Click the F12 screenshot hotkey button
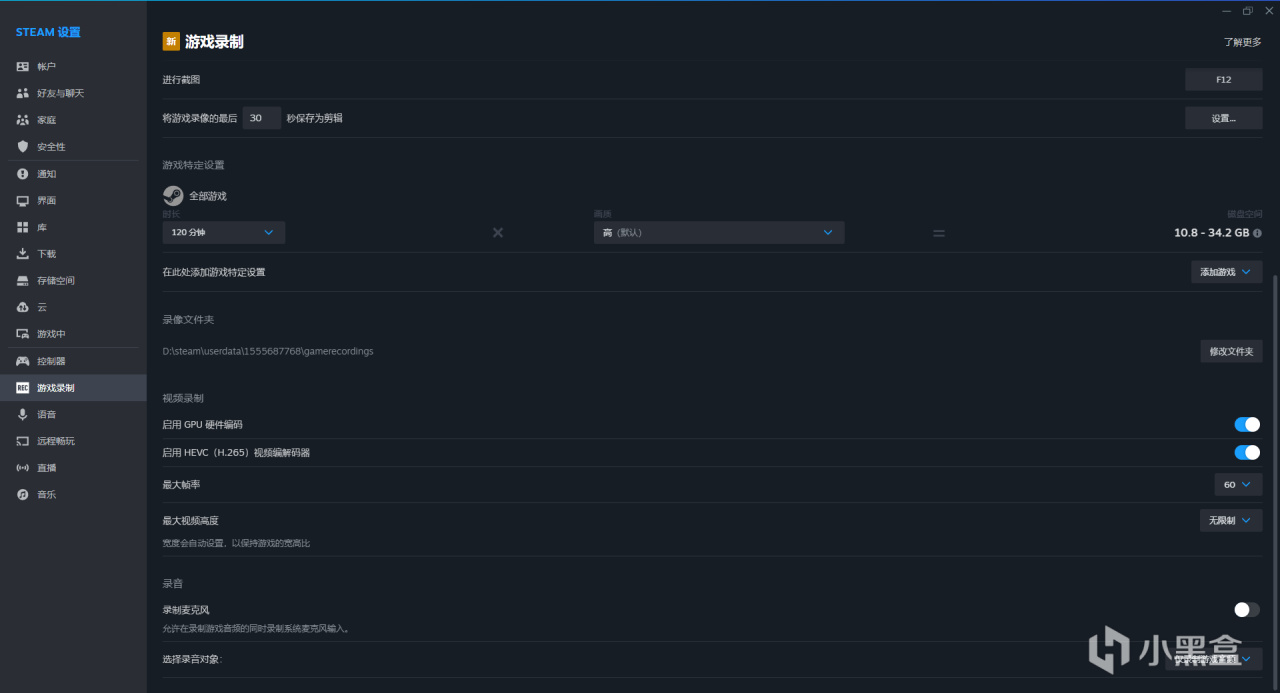1280x693 pixels. pos(1224,79)
